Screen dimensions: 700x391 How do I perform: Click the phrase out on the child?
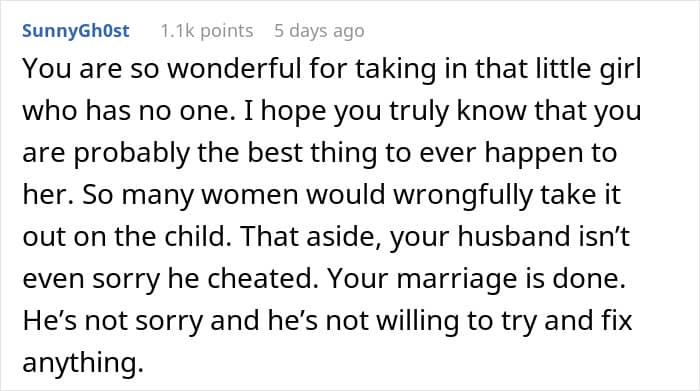pos(127,237)
